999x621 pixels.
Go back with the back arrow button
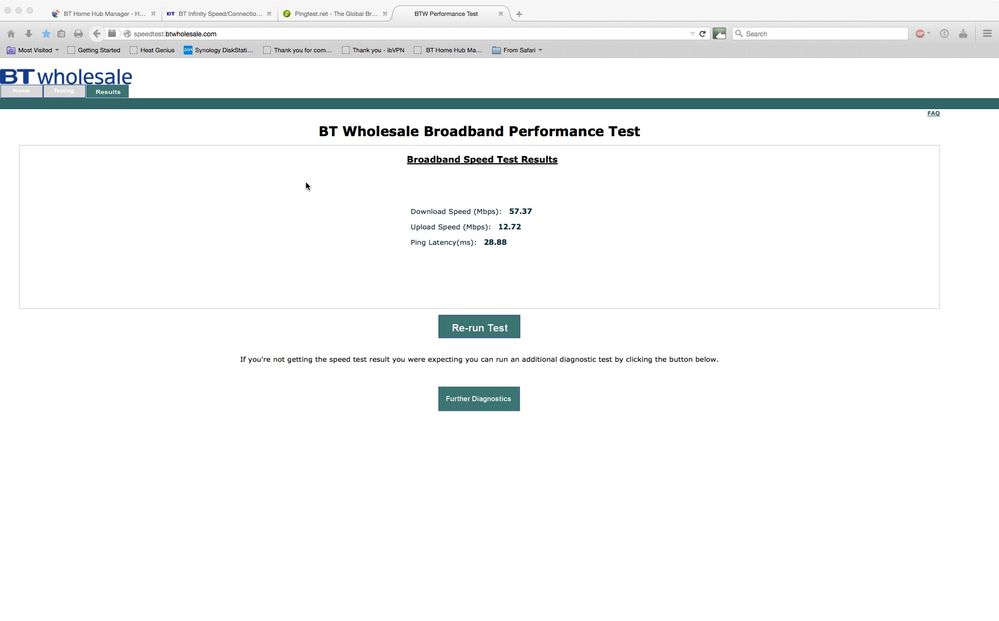(96, 34)
